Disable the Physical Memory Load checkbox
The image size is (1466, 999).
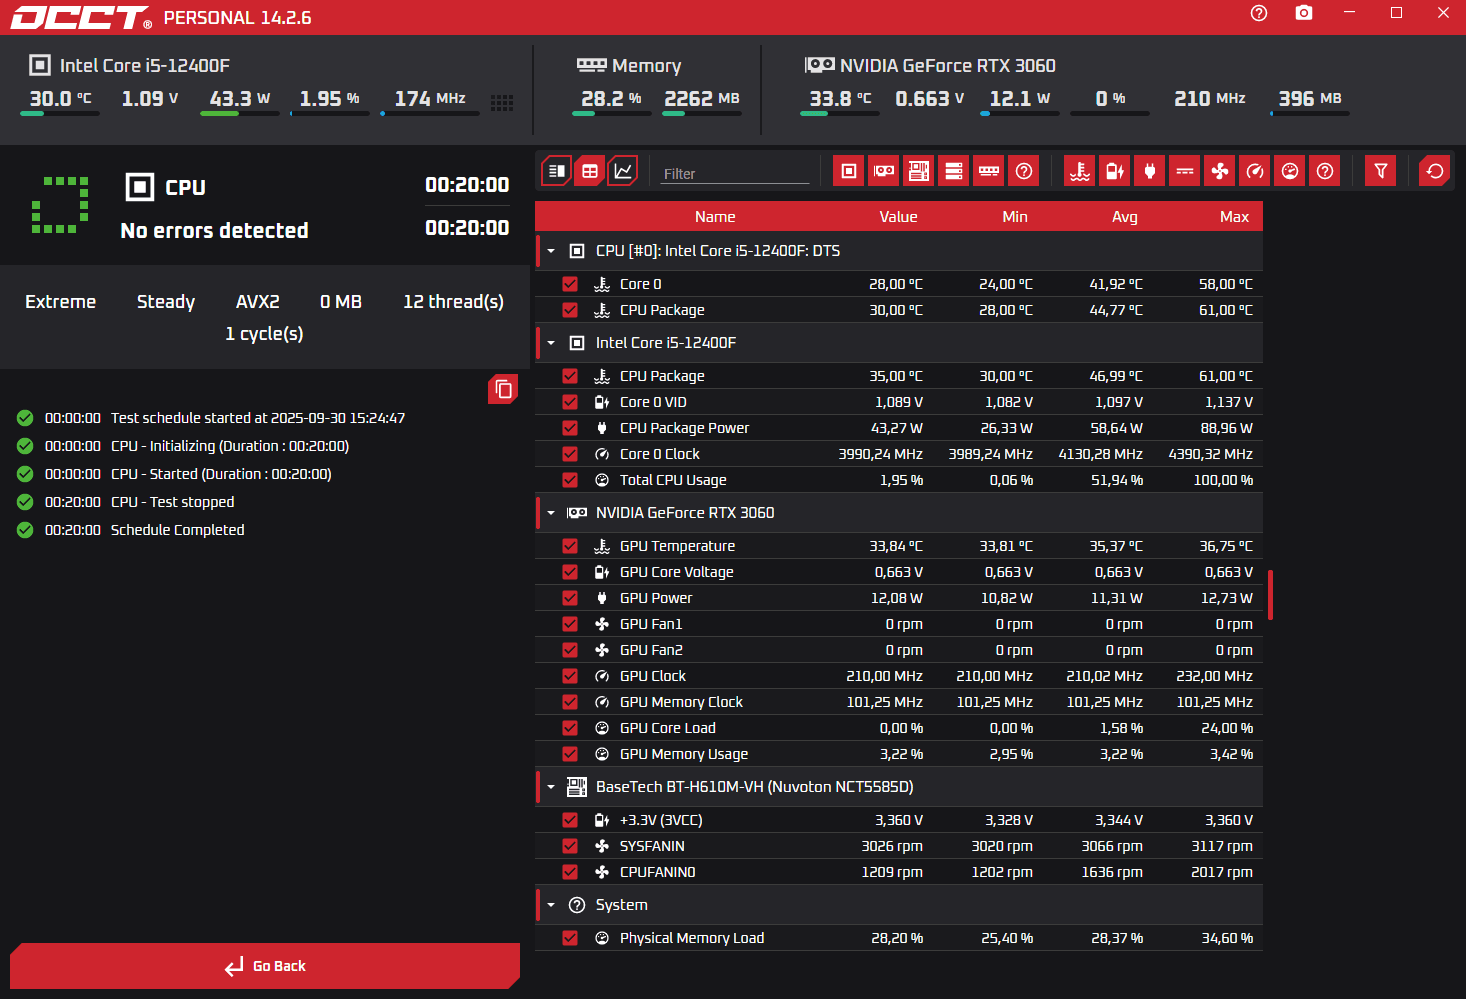tap(570, 938)
